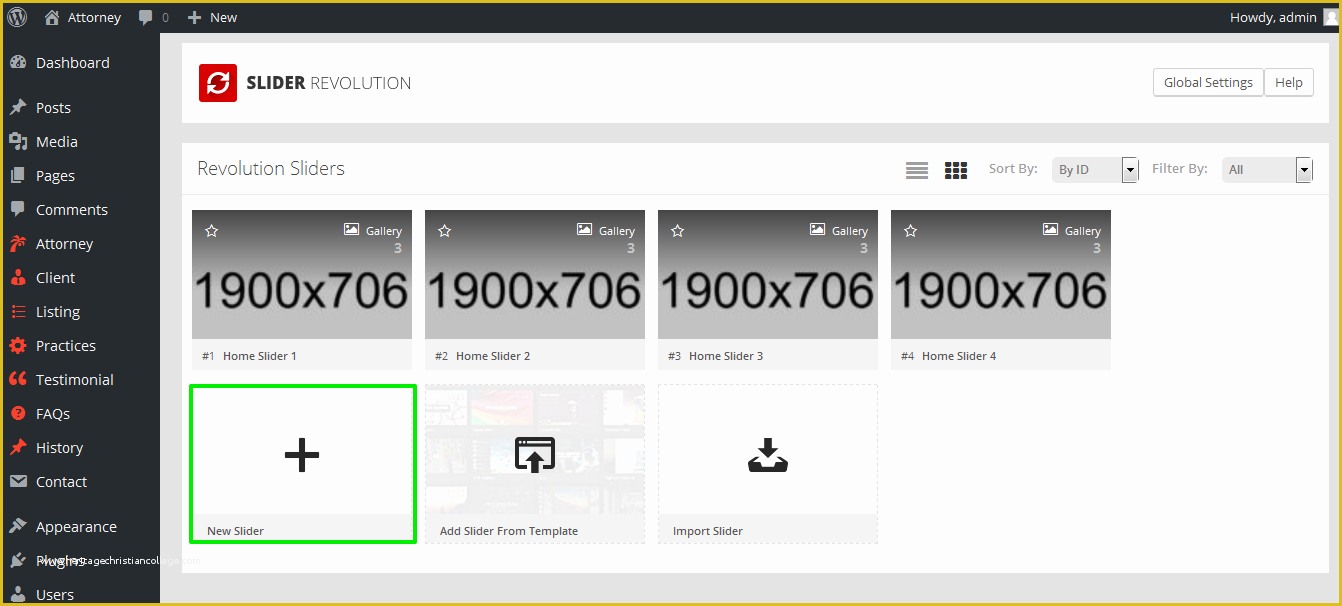Click the Home Slider 3 title
Screen dimensions: 1342x606
coord(726,356)
